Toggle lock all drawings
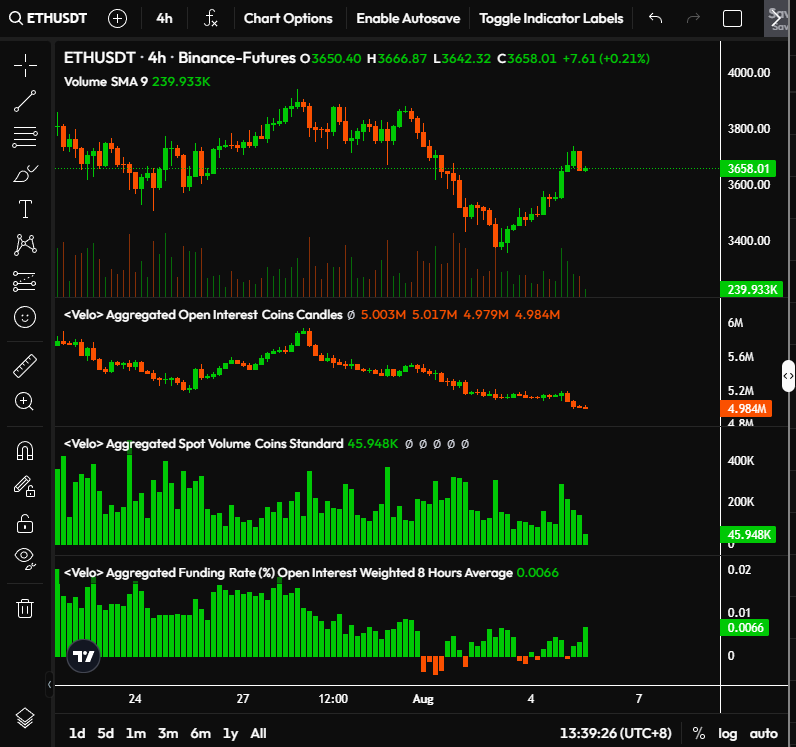 pos(25,523)
